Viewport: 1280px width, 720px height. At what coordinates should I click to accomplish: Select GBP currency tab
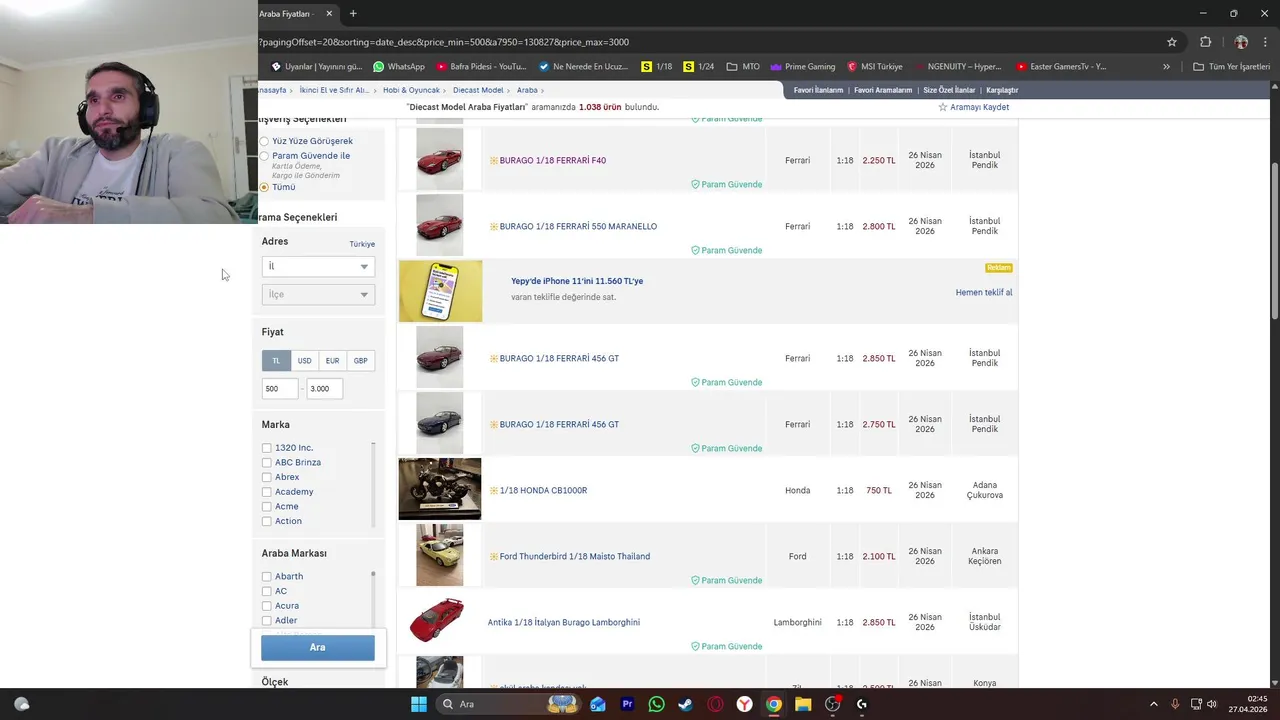(360, 360)
